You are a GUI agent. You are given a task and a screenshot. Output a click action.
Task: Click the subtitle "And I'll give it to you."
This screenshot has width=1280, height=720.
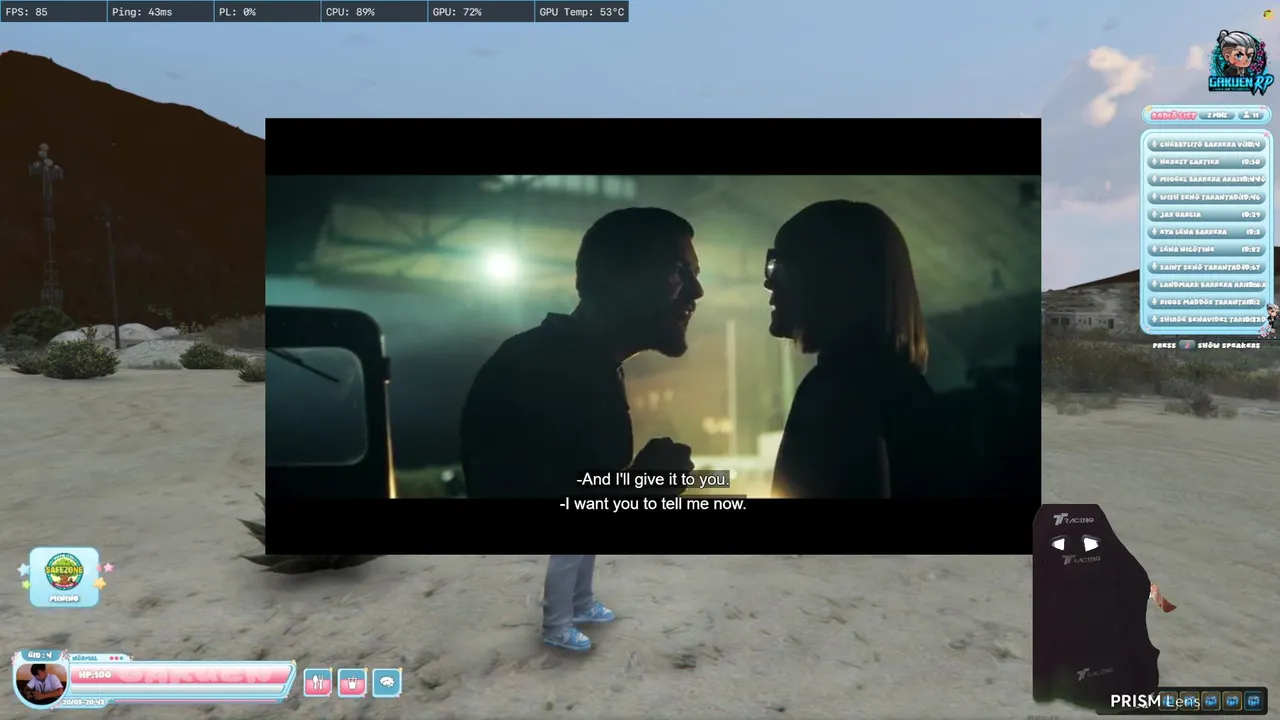(x=653, y=480)
